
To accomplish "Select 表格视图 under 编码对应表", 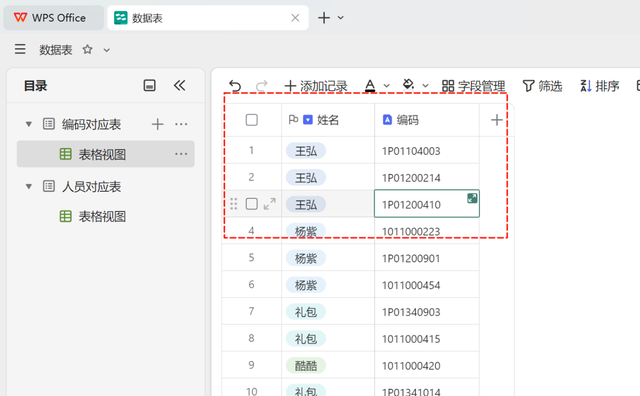I will coord(105,154).
